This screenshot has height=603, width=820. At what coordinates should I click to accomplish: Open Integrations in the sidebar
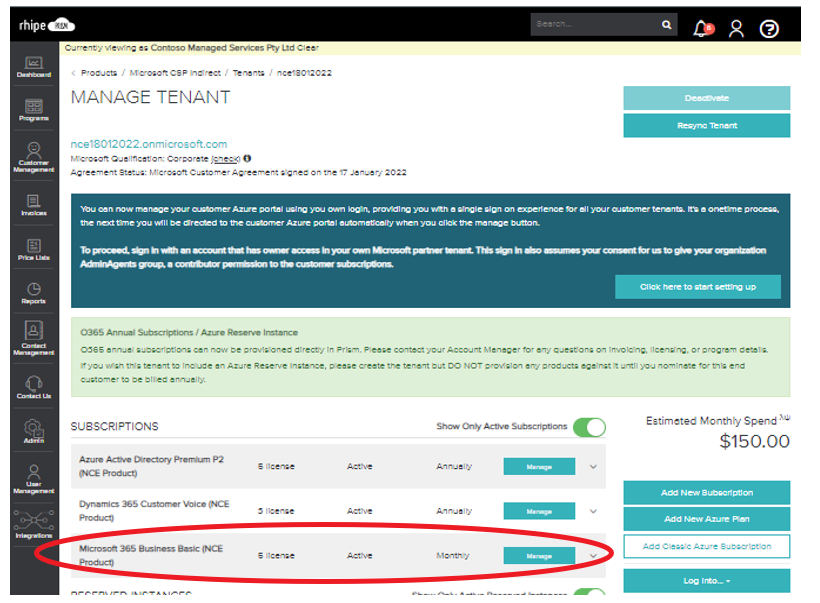coord(33,524)
